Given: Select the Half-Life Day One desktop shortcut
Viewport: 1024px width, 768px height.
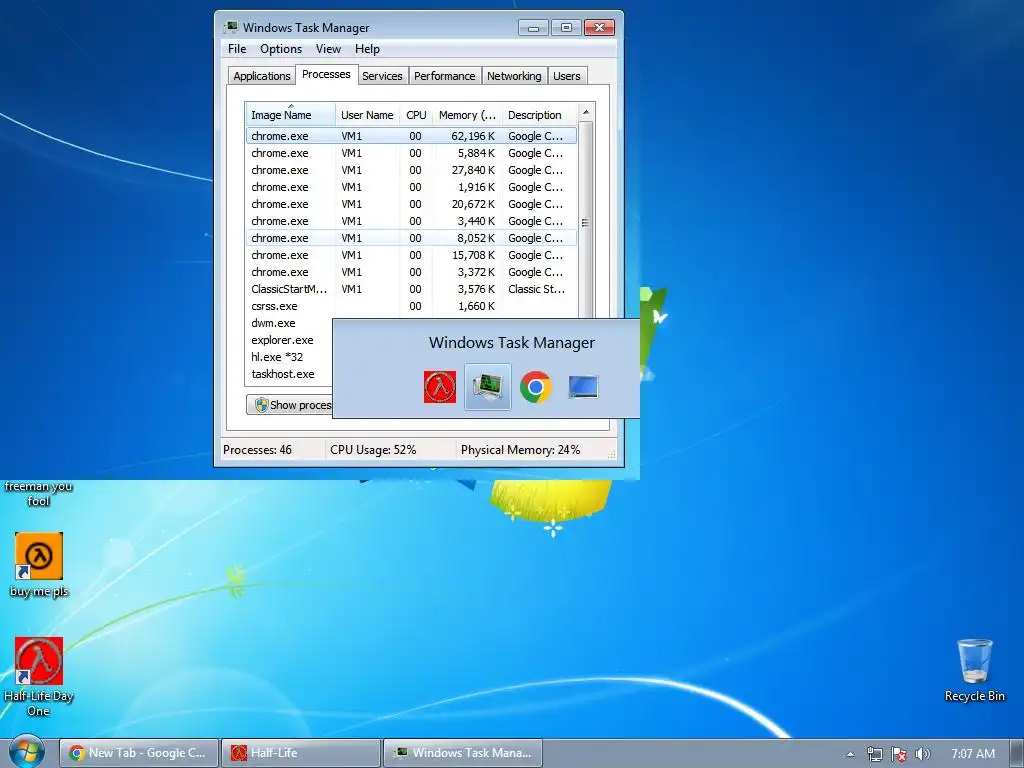Looking at the screenshot, I should tap(39, 677).
